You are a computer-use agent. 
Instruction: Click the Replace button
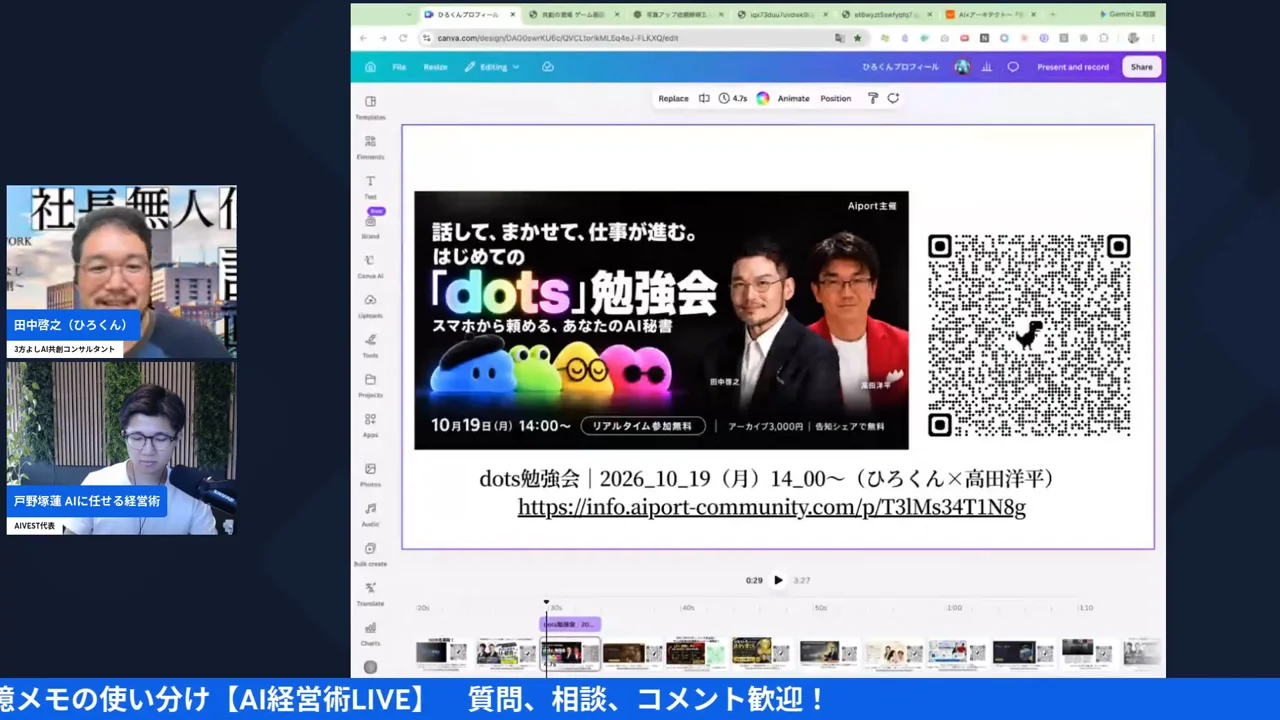[x=673, y=98]
